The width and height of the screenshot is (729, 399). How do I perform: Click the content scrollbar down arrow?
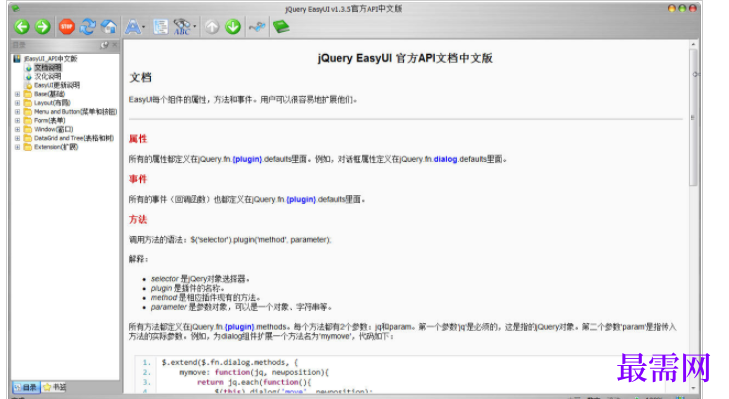point(693,387)
